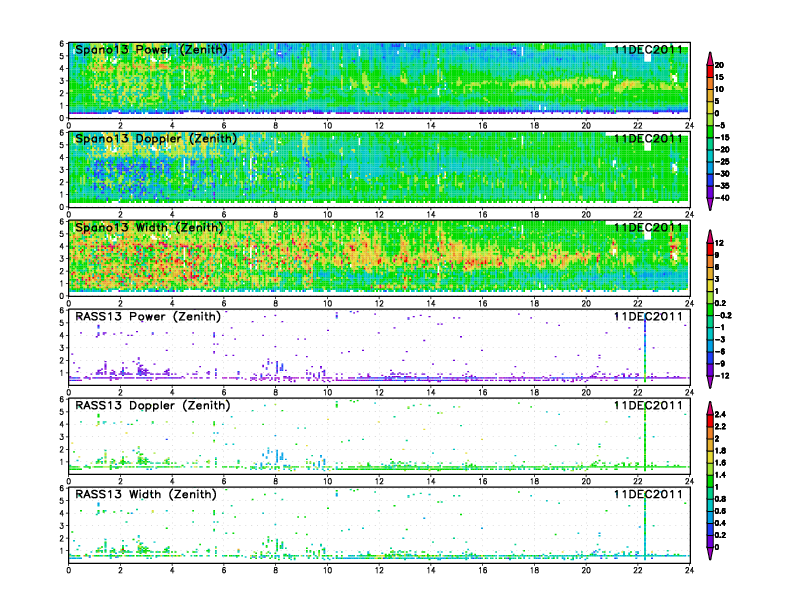Image resolution: width=792 pixels, height=612 pixels.
Task: Click the vertical spike near hour 22 in RASS13 Width
Action: (x=645, y=526)
